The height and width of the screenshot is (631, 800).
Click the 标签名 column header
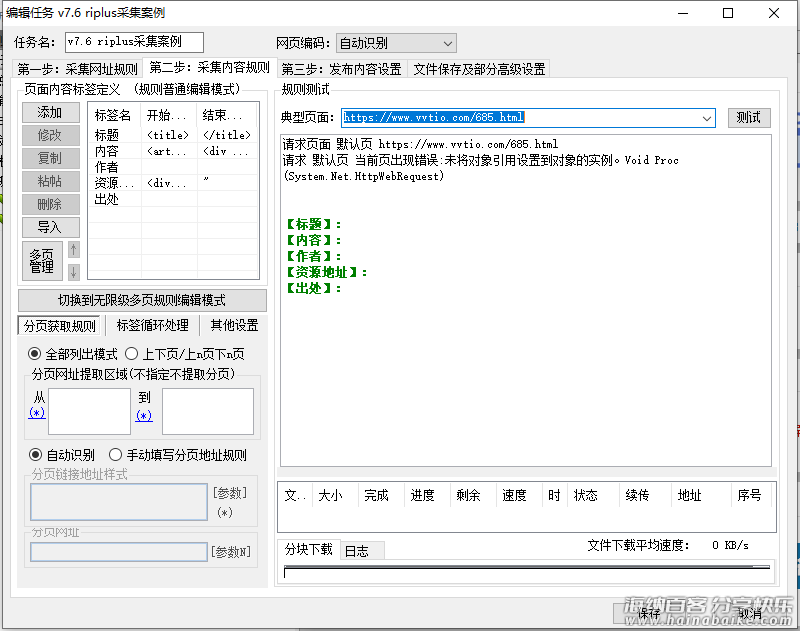[115, 115]
